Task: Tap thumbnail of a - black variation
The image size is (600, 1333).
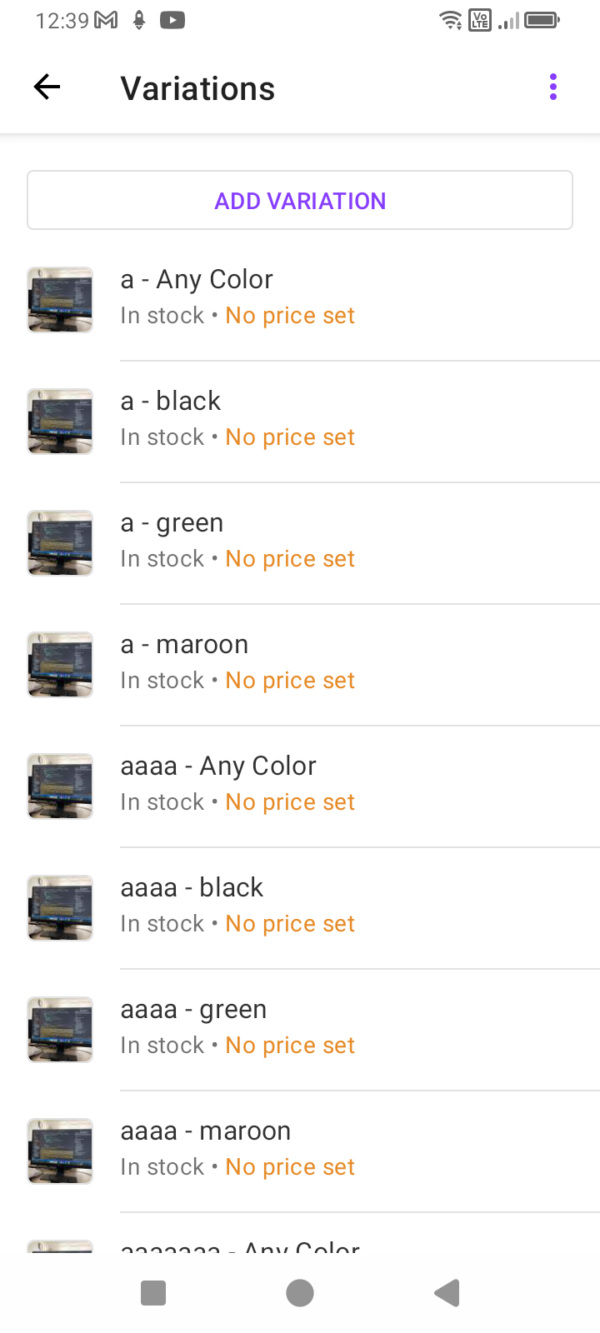Action: 60,421
